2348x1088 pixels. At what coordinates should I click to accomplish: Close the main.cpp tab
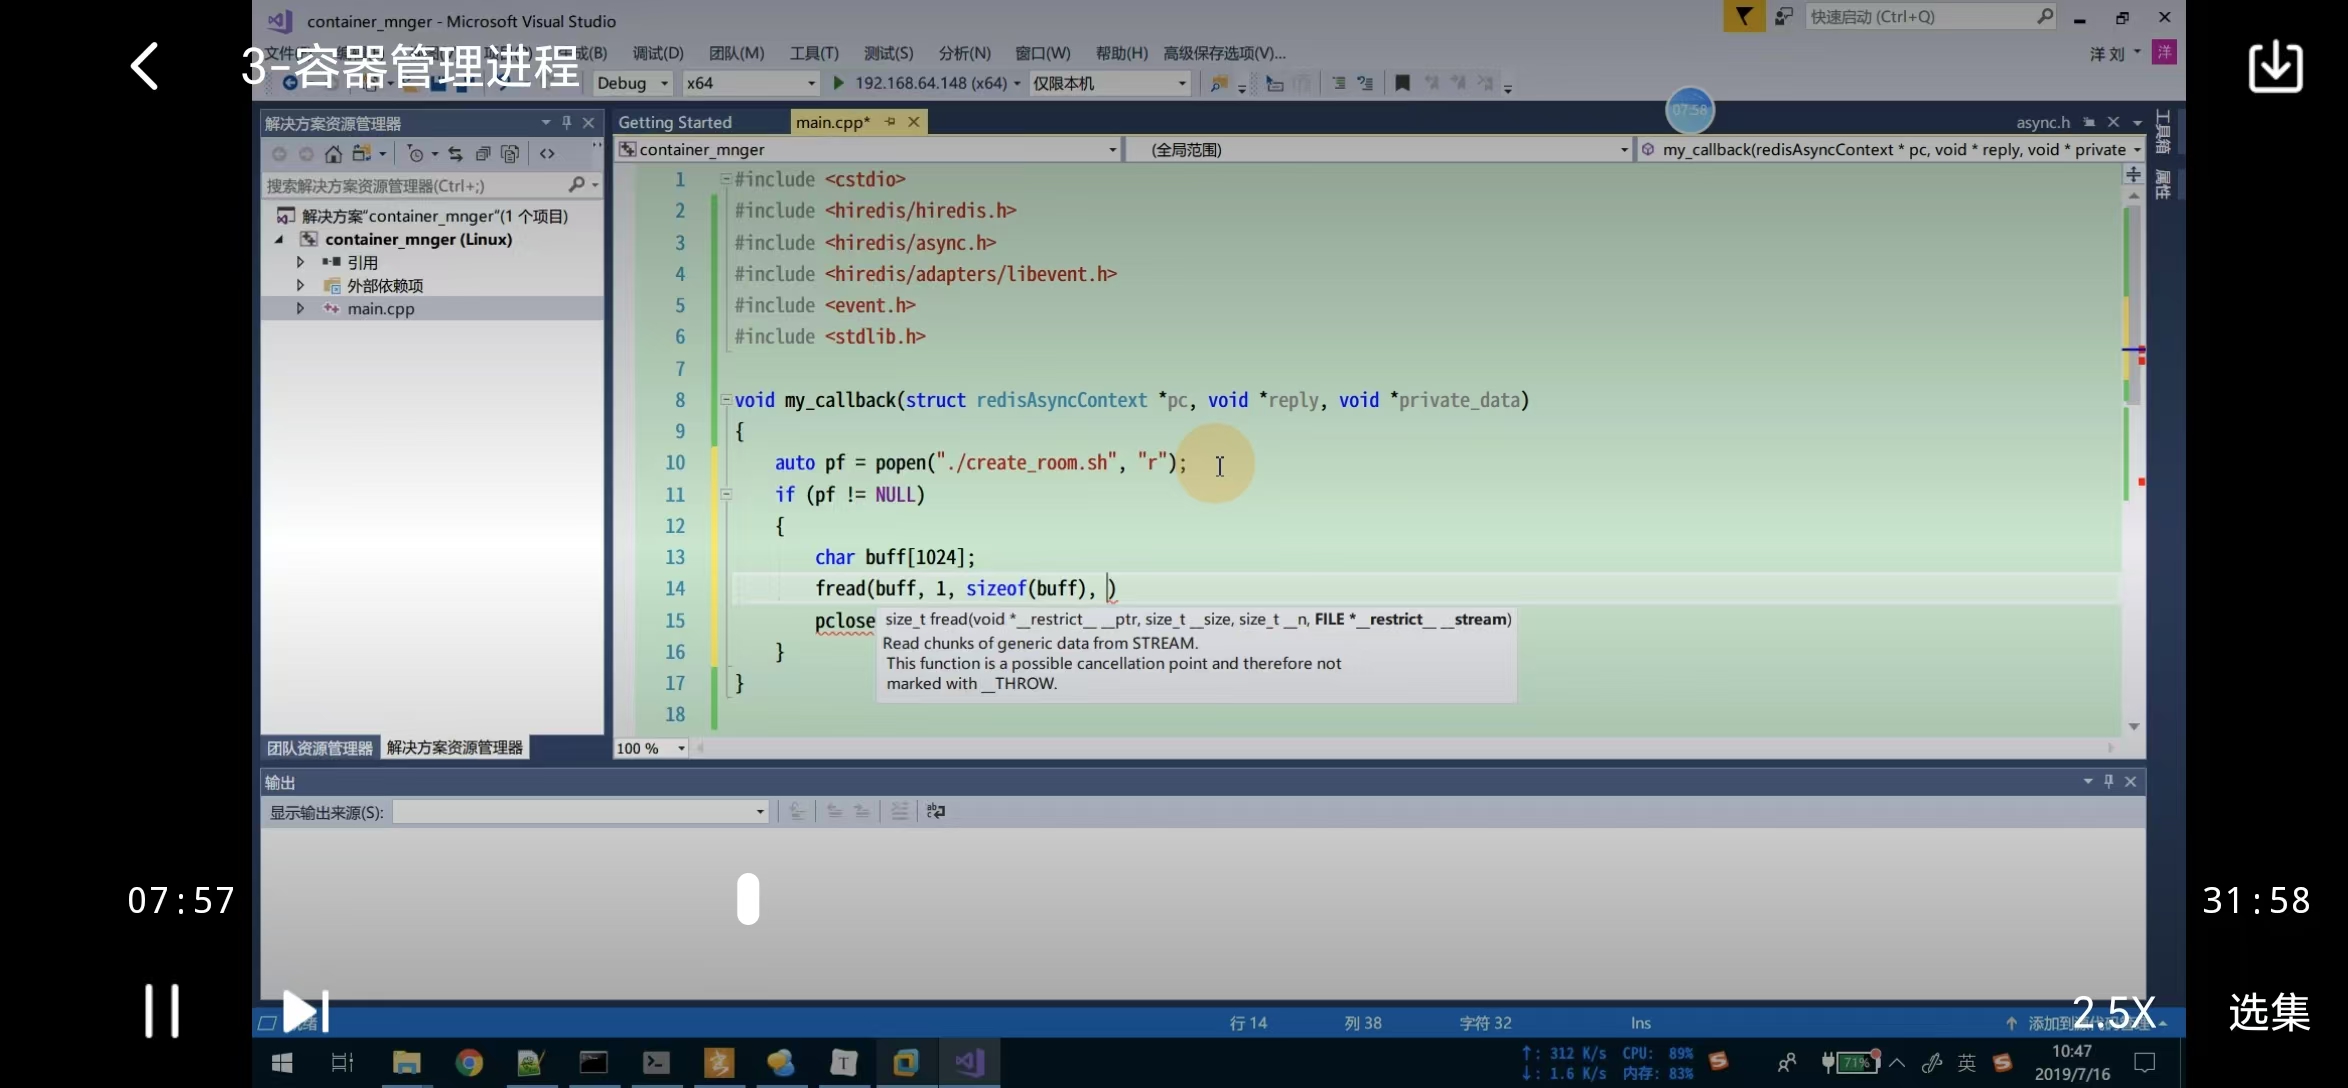[914, 122]
